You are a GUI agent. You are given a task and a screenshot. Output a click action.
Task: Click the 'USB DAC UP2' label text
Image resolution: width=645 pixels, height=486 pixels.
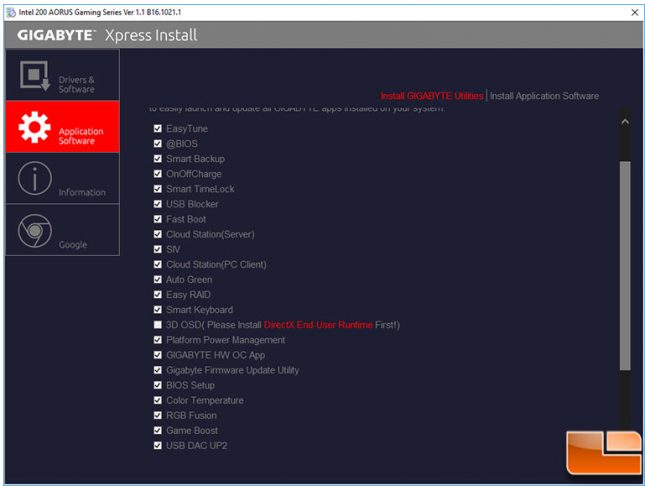pyautogui.click(x=197, y=445)
